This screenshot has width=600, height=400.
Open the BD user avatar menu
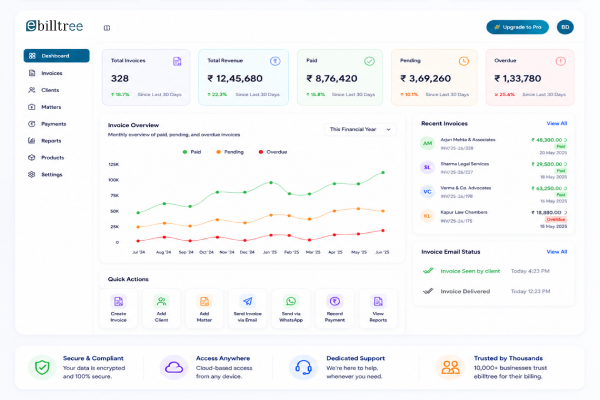(x=565, y=27)
